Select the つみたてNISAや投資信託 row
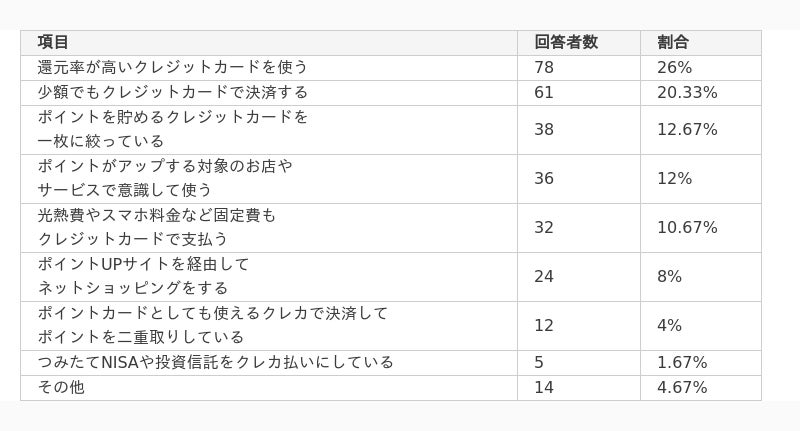The height and width of the screenshot is (431, 800). (x=391, y=363)
